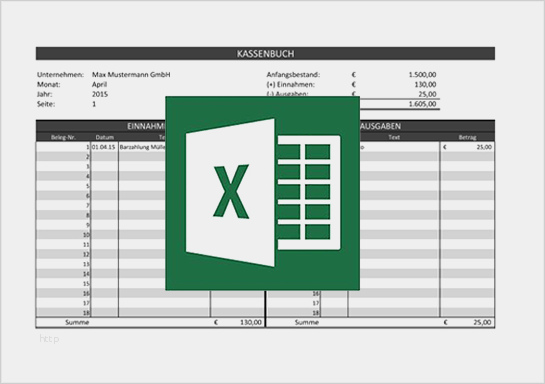Select the KASSENBUCH title bar

pyautogui.click(x=265, y=54)
